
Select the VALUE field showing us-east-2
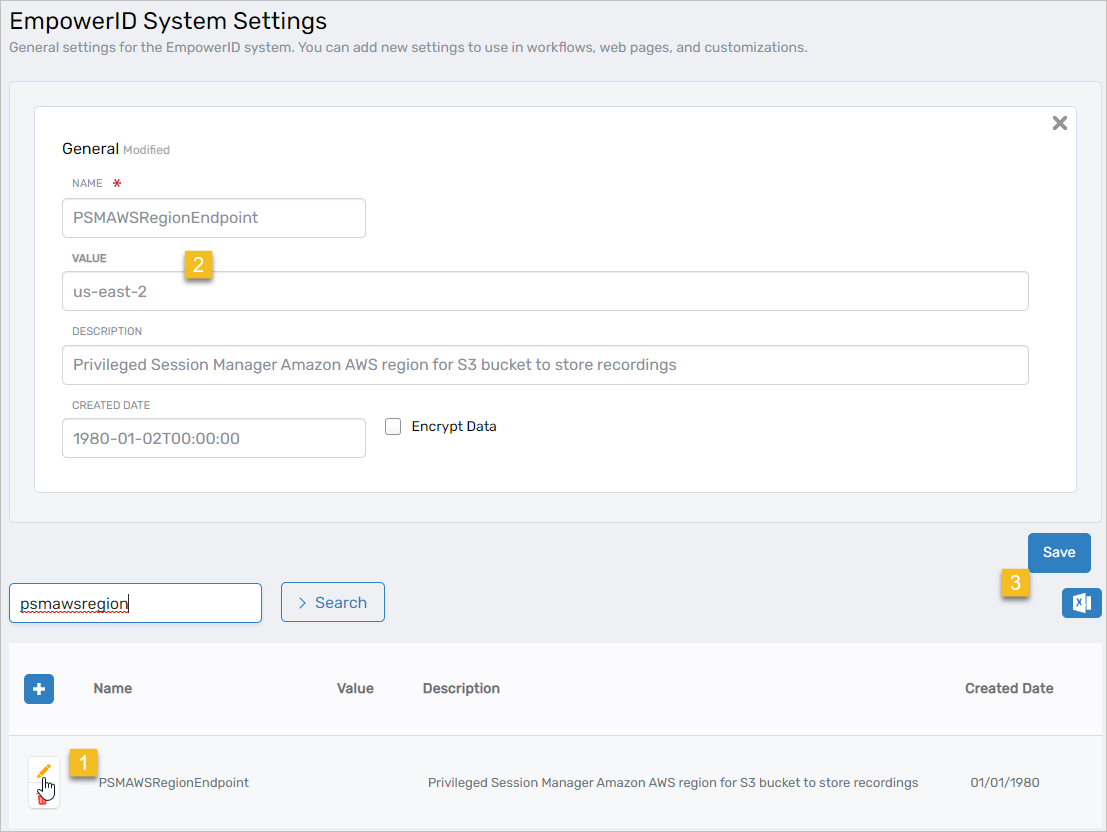(x=545, y=291)
